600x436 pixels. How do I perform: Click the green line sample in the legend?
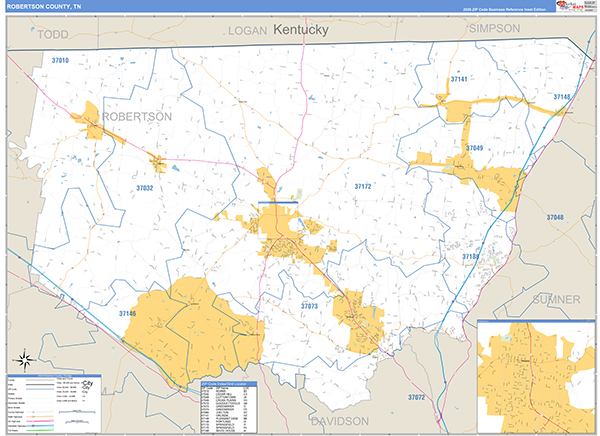click(x=40, y=430)
